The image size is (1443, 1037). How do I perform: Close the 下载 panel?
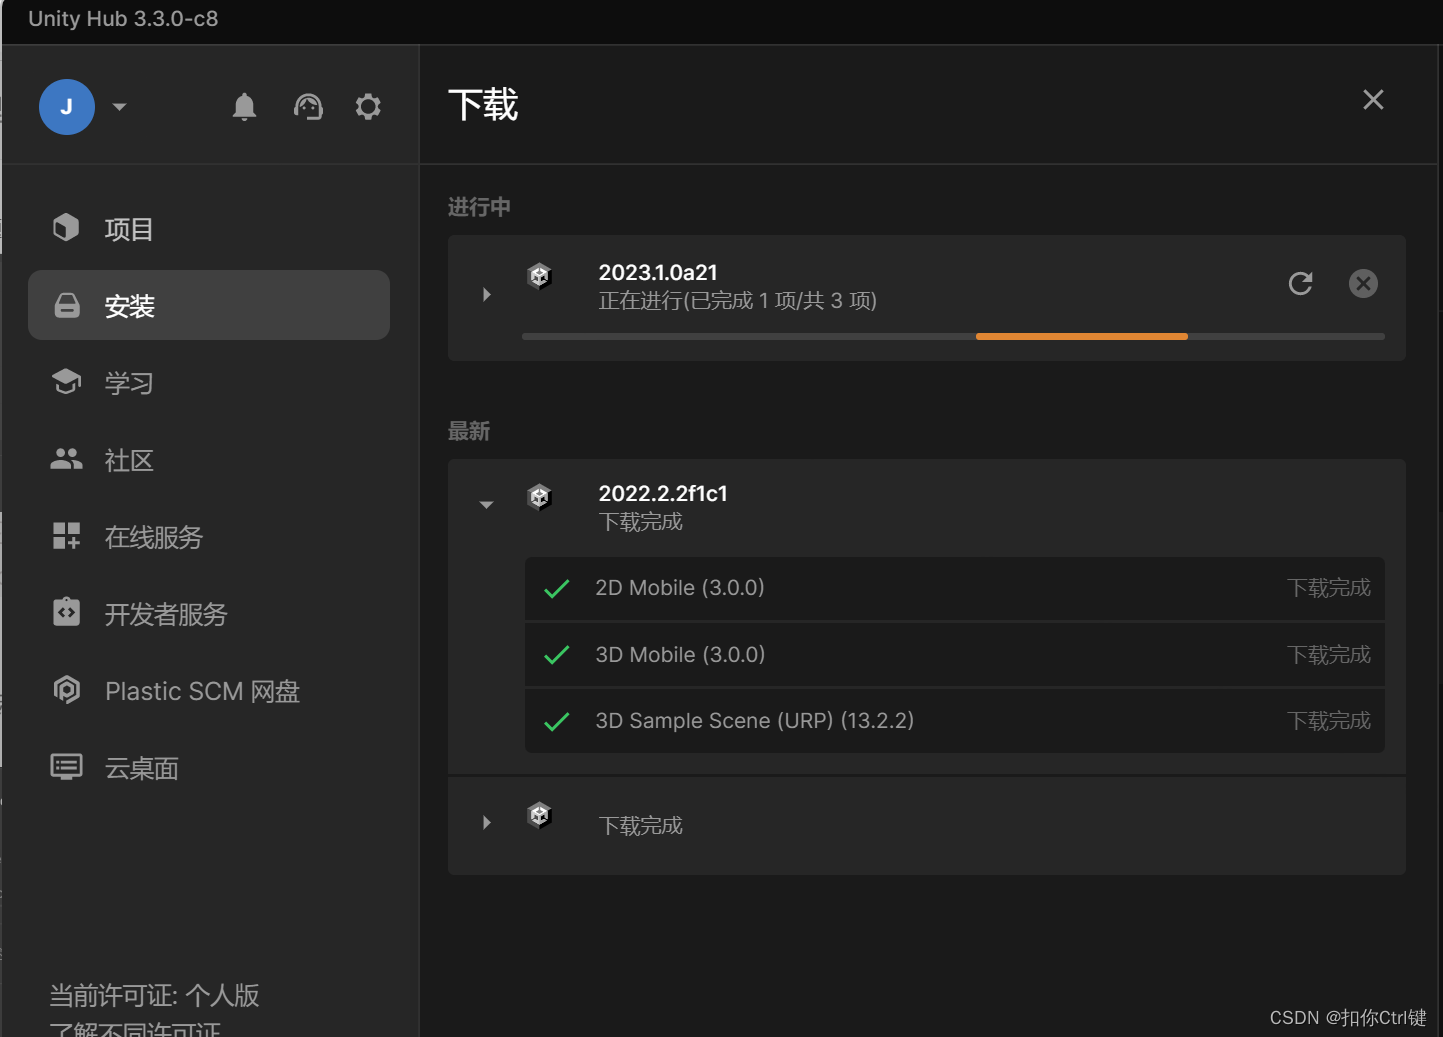coord(1373,99)
